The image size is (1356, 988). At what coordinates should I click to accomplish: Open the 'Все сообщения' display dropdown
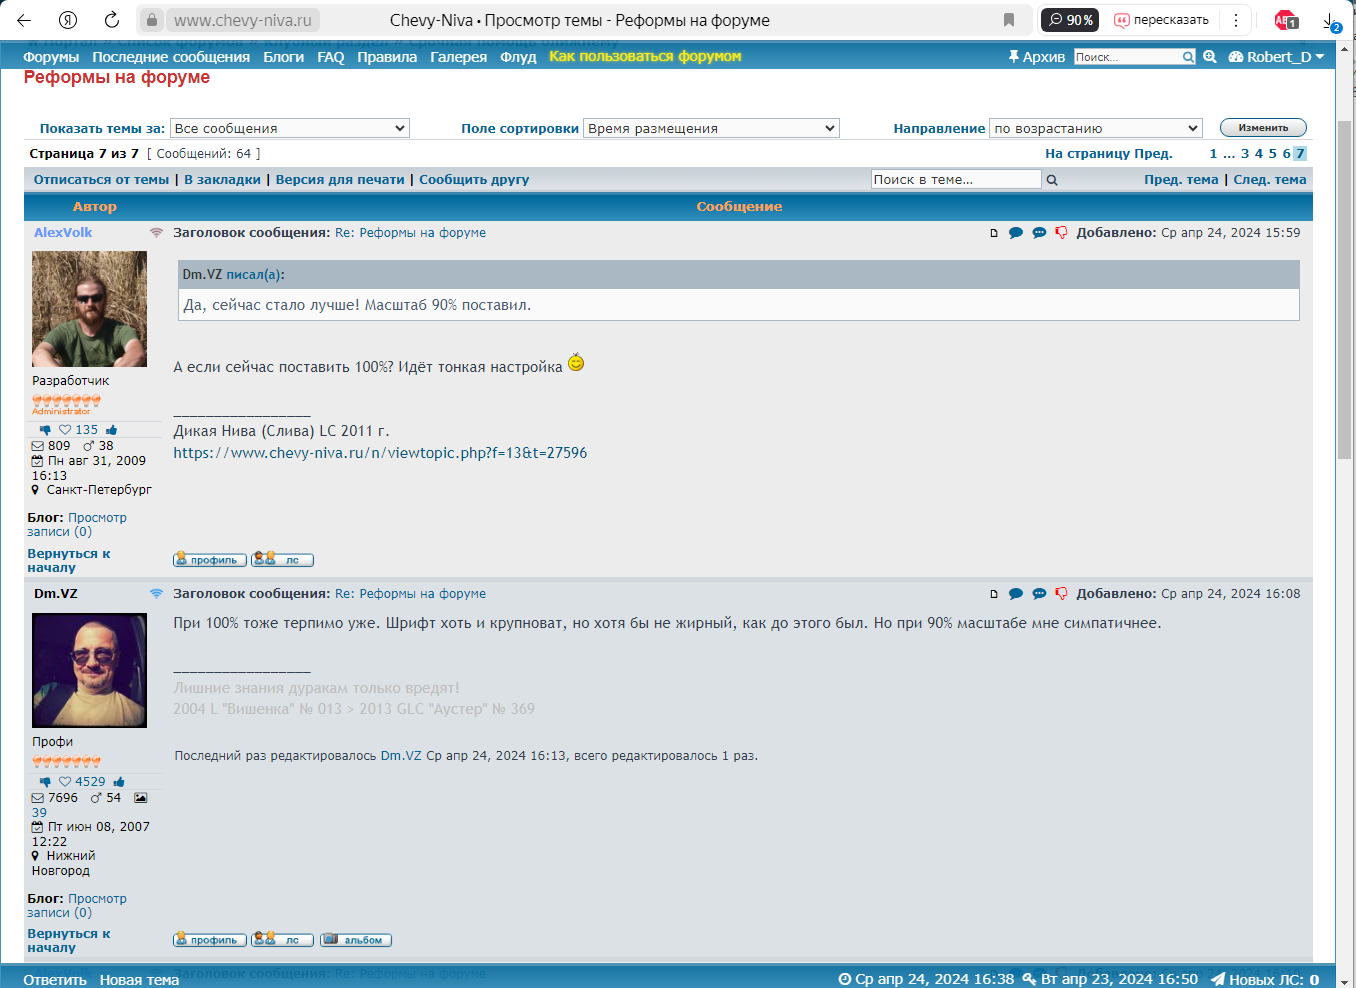coord(289,128)
